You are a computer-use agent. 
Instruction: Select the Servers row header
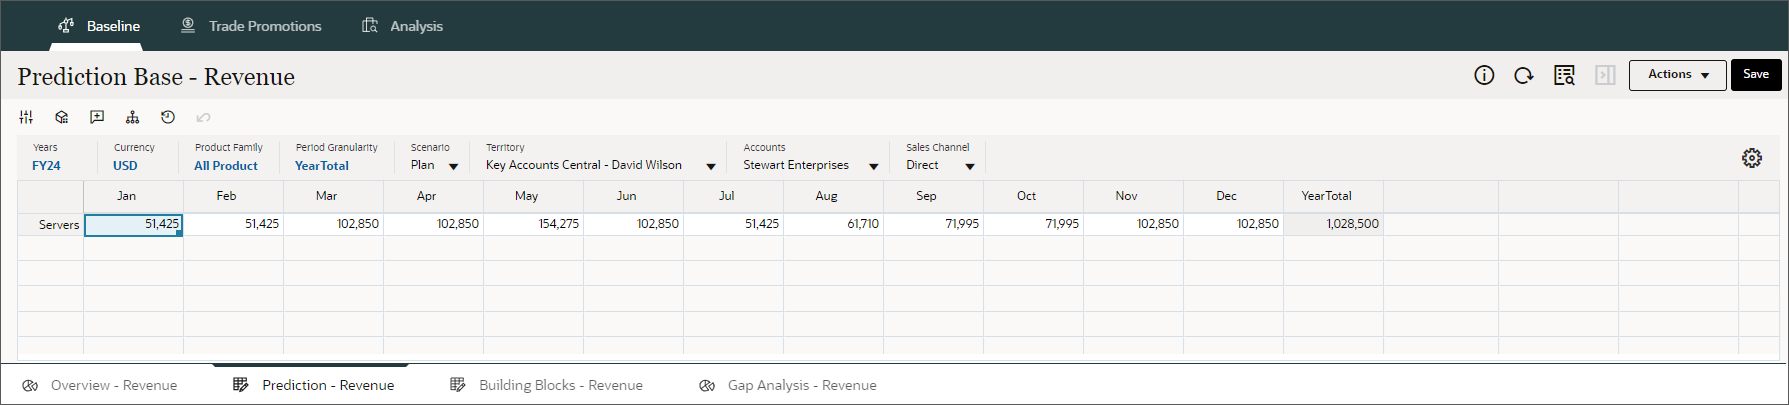coord(51,224)
